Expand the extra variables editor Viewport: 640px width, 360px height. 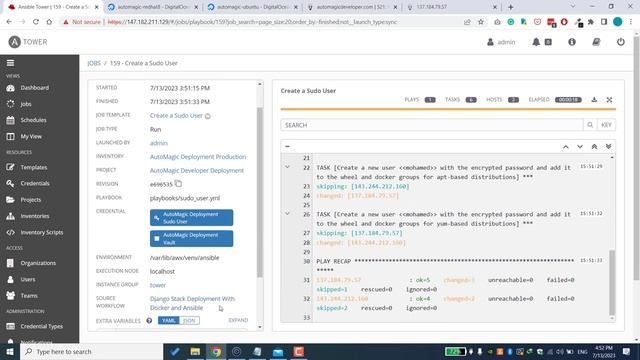click(x=238, y=320)
